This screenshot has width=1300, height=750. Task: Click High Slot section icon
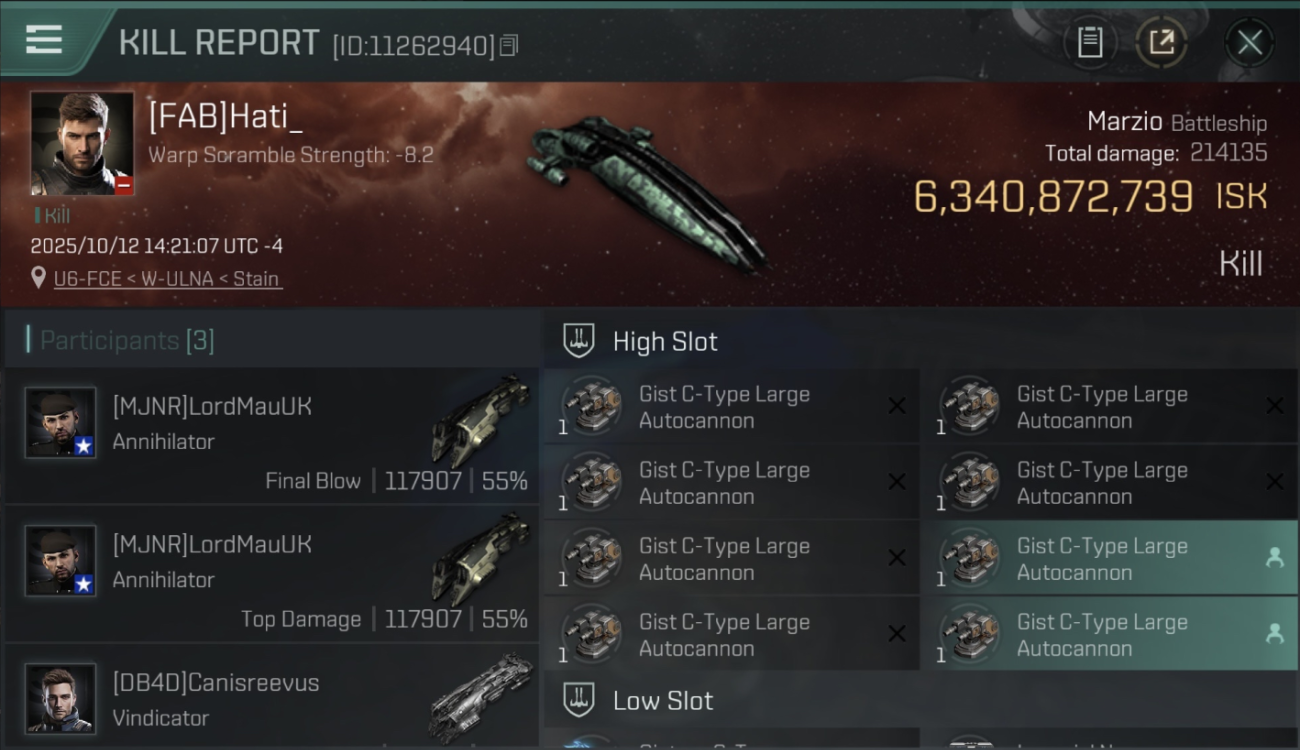579,341
